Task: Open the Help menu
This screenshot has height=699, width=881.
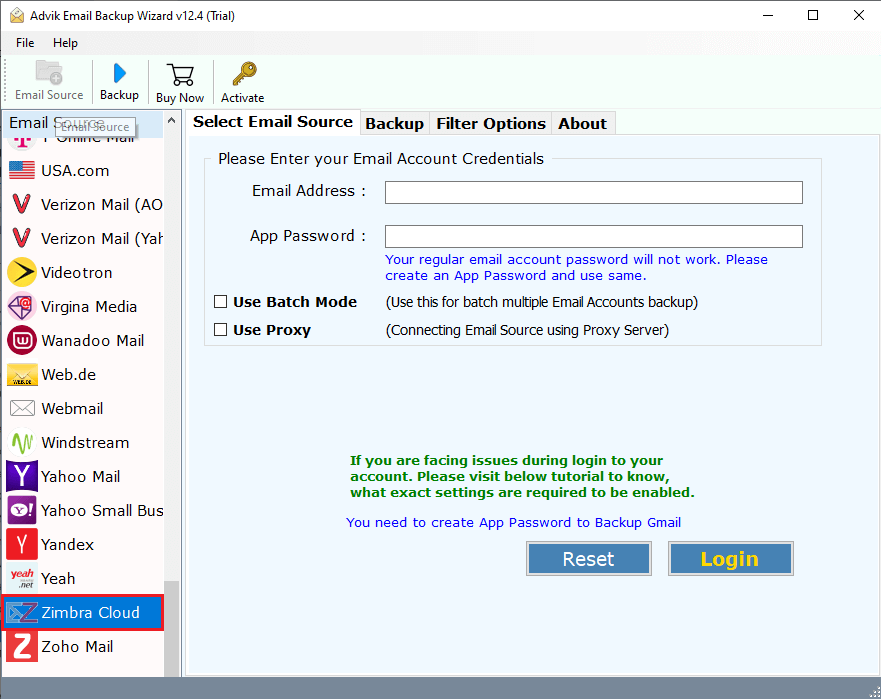Action: pyautogui.click(x=65, y=43)
